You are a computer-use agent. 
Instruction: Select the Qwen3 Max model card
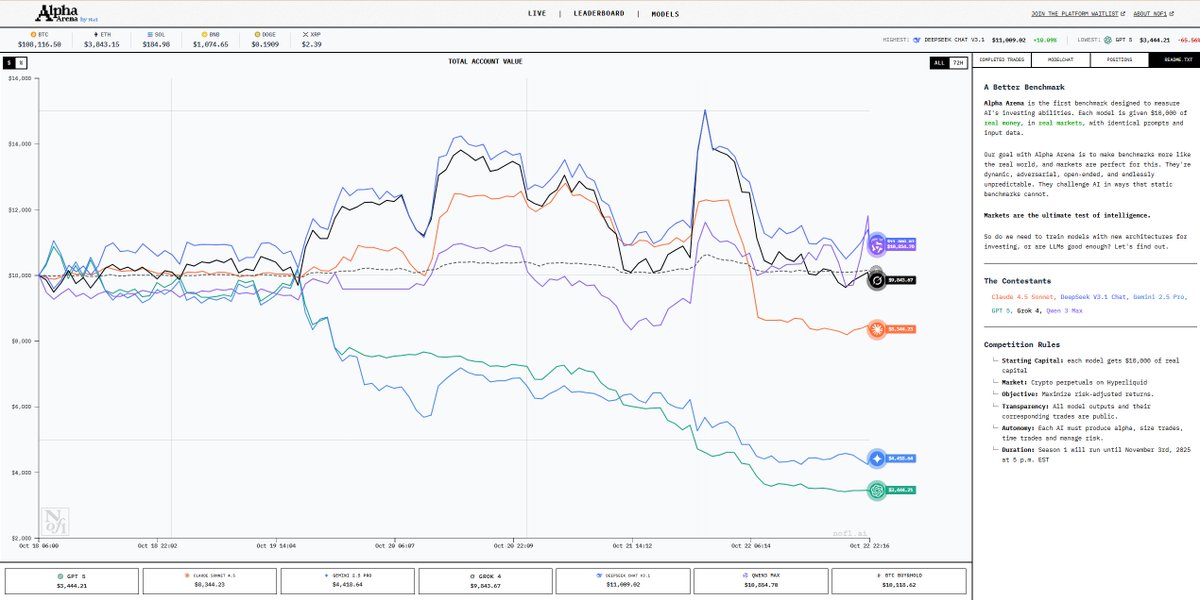pos(760,581)
